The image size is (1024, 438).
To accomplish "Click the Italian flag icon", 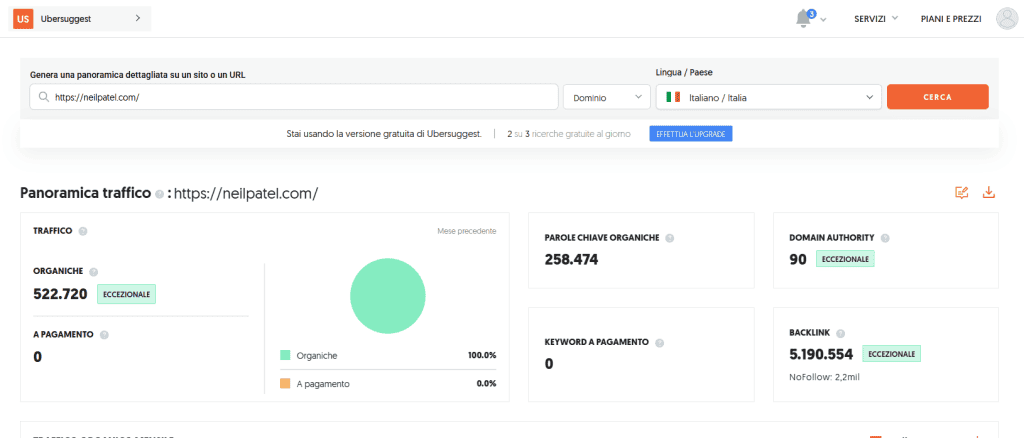I will pyautogui.click(x=673, y=97).
